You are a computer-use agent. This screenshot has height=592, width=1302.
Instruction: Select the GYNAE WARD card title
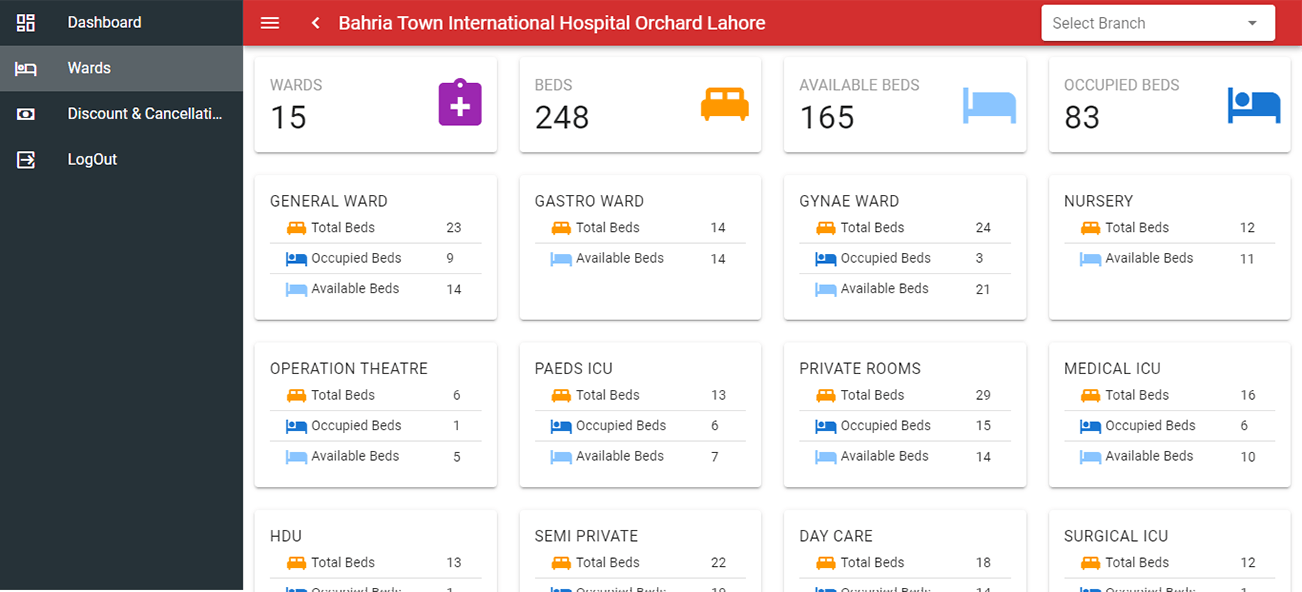pos(849,201)
